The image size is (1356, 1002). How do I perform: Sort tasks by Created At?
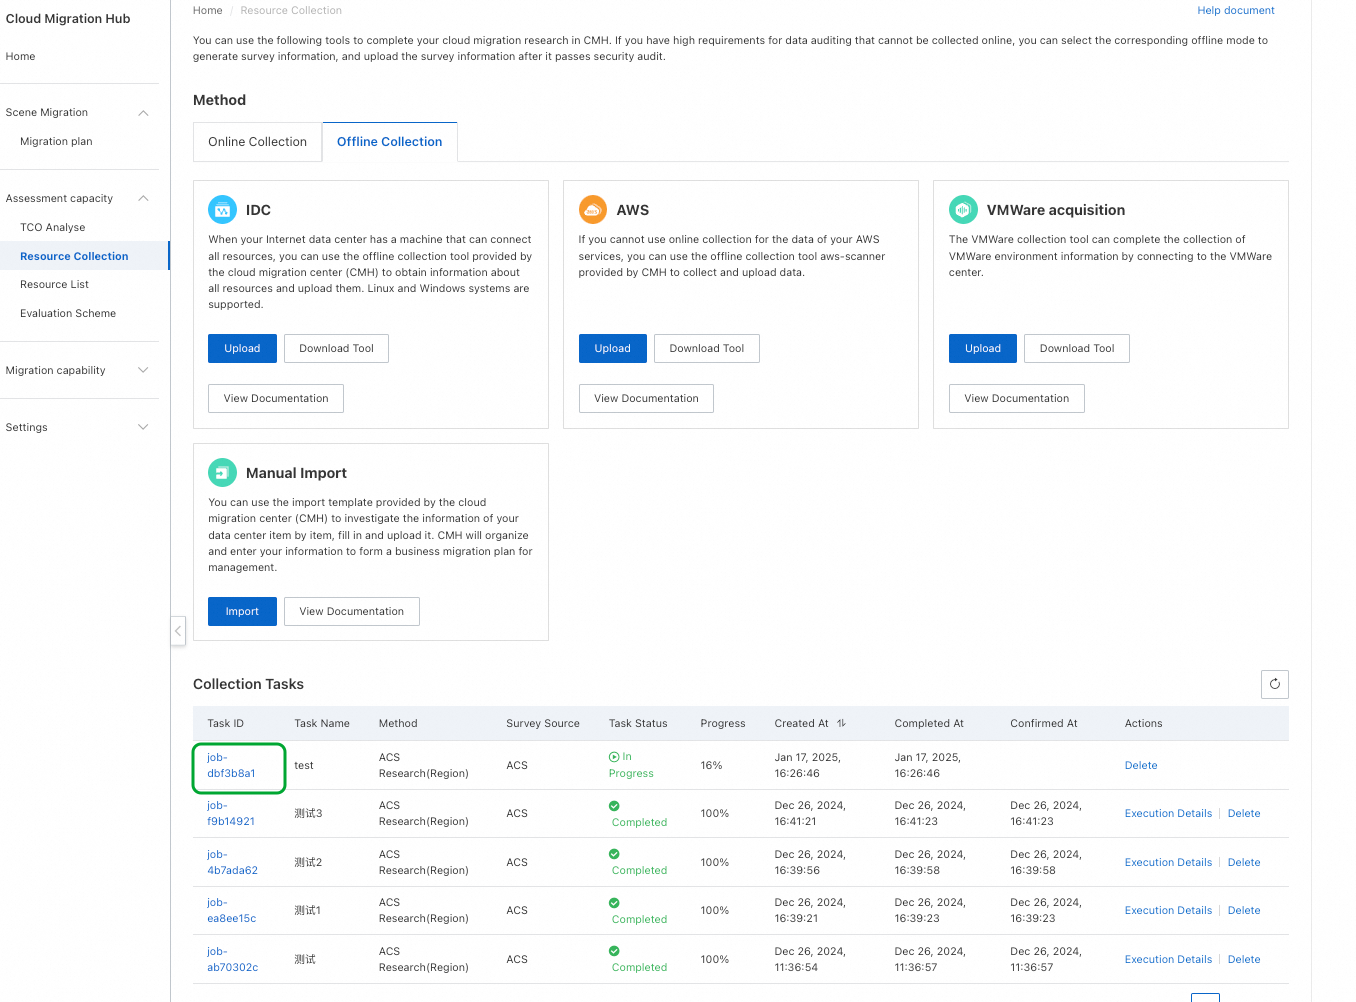842,723
